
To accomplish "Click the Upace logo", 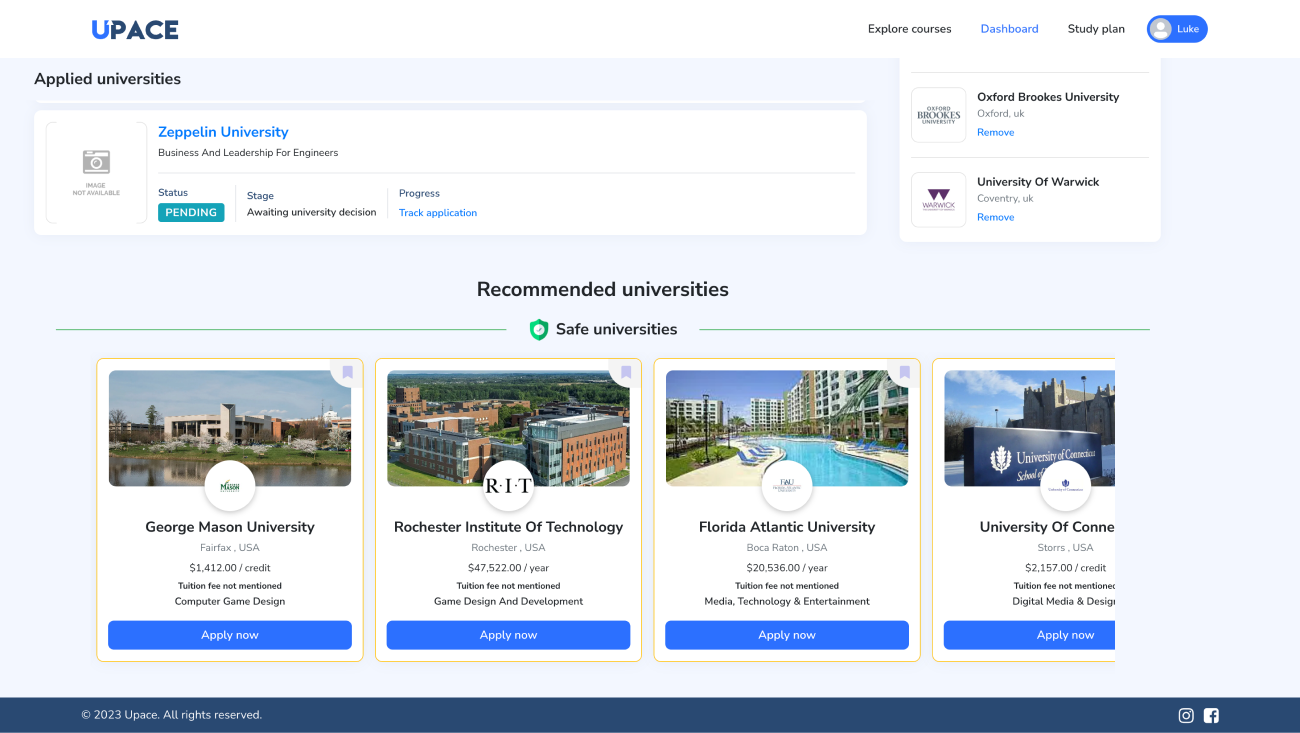I will [x=135, y=30].
